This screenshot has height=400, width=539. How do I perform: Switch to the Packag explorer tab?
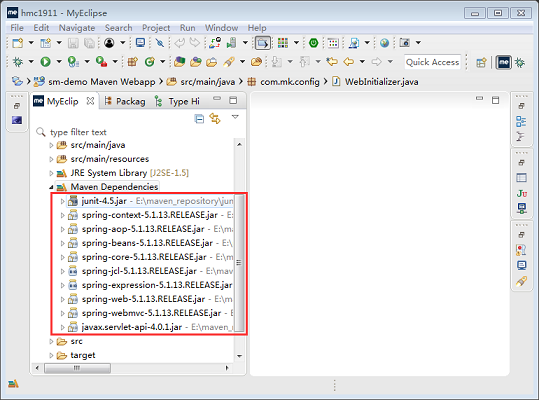click(x=125, y=101)
